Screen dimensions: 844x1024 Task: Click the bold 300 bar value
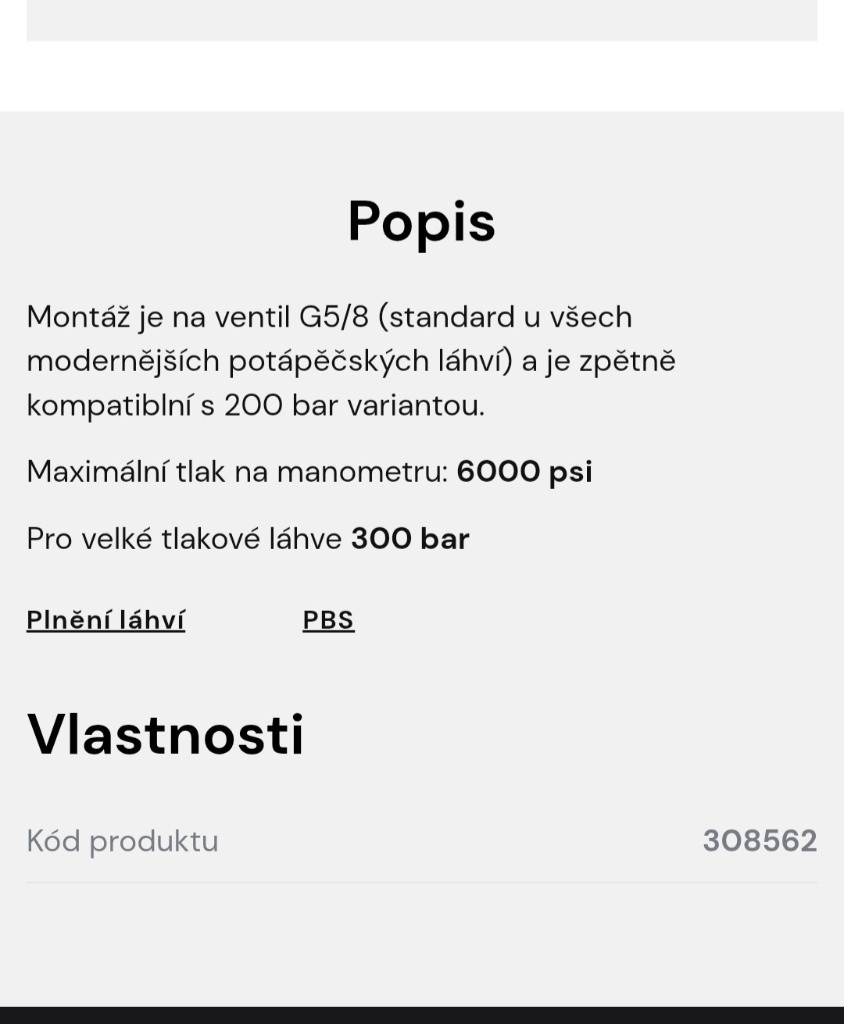tap(409, 539)
